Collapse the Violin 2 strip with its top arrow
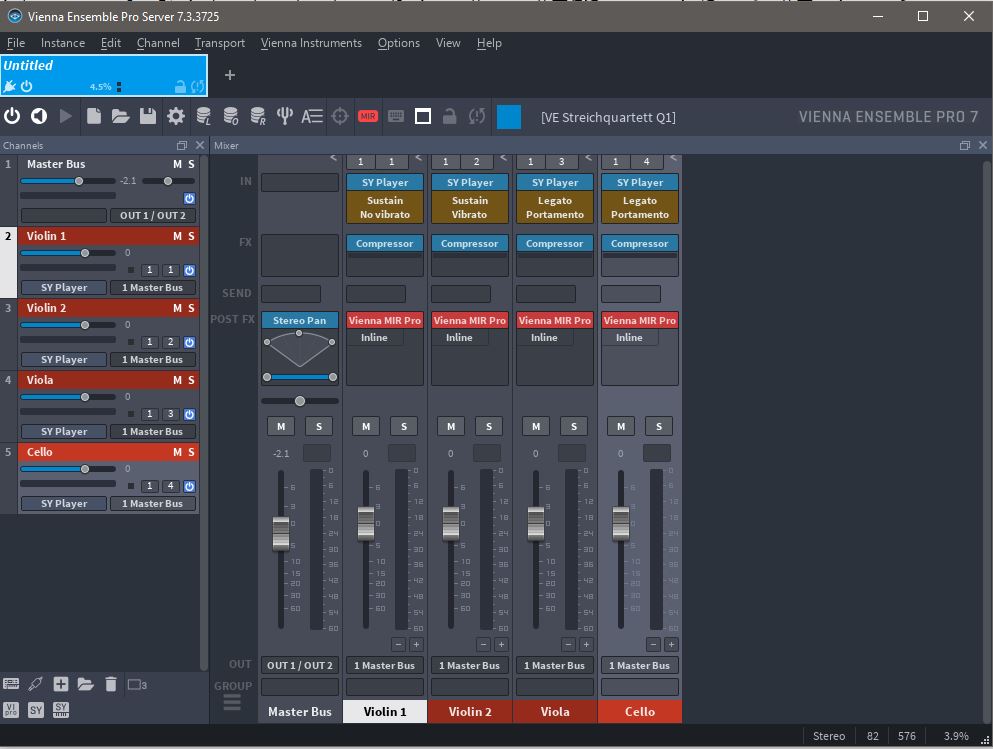 [x=503, y=158]
